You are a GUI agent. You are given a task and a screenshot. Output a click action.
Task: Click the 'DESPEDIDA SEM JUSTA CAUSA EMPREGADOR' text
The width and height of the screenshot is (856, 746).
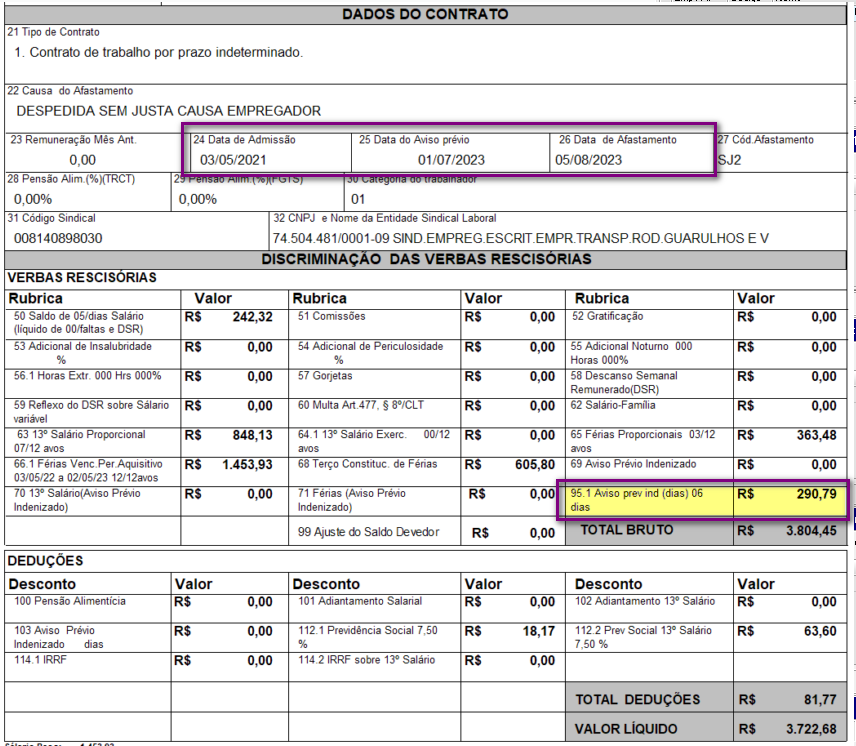(169, 111)
